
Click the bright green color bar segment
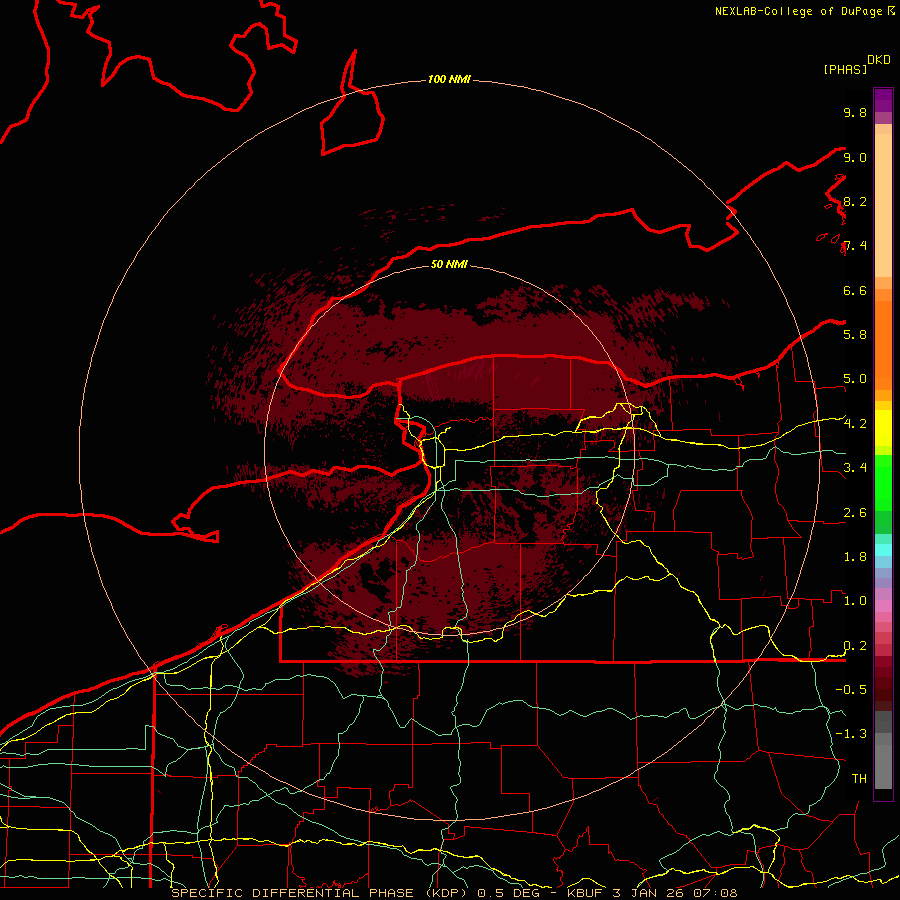pos(883,482)
